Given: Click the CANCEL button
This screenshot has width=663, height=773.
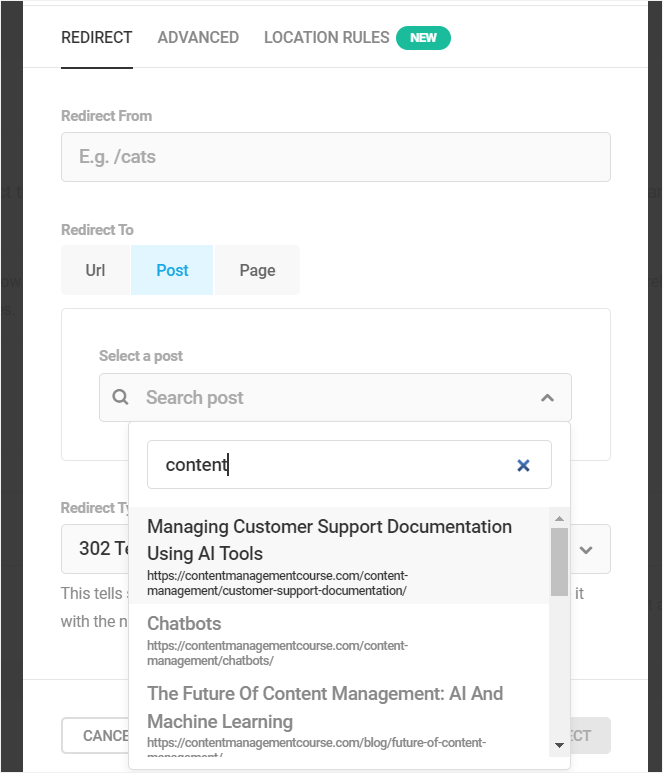Looking at the screenshot, I should coord(95,736).
